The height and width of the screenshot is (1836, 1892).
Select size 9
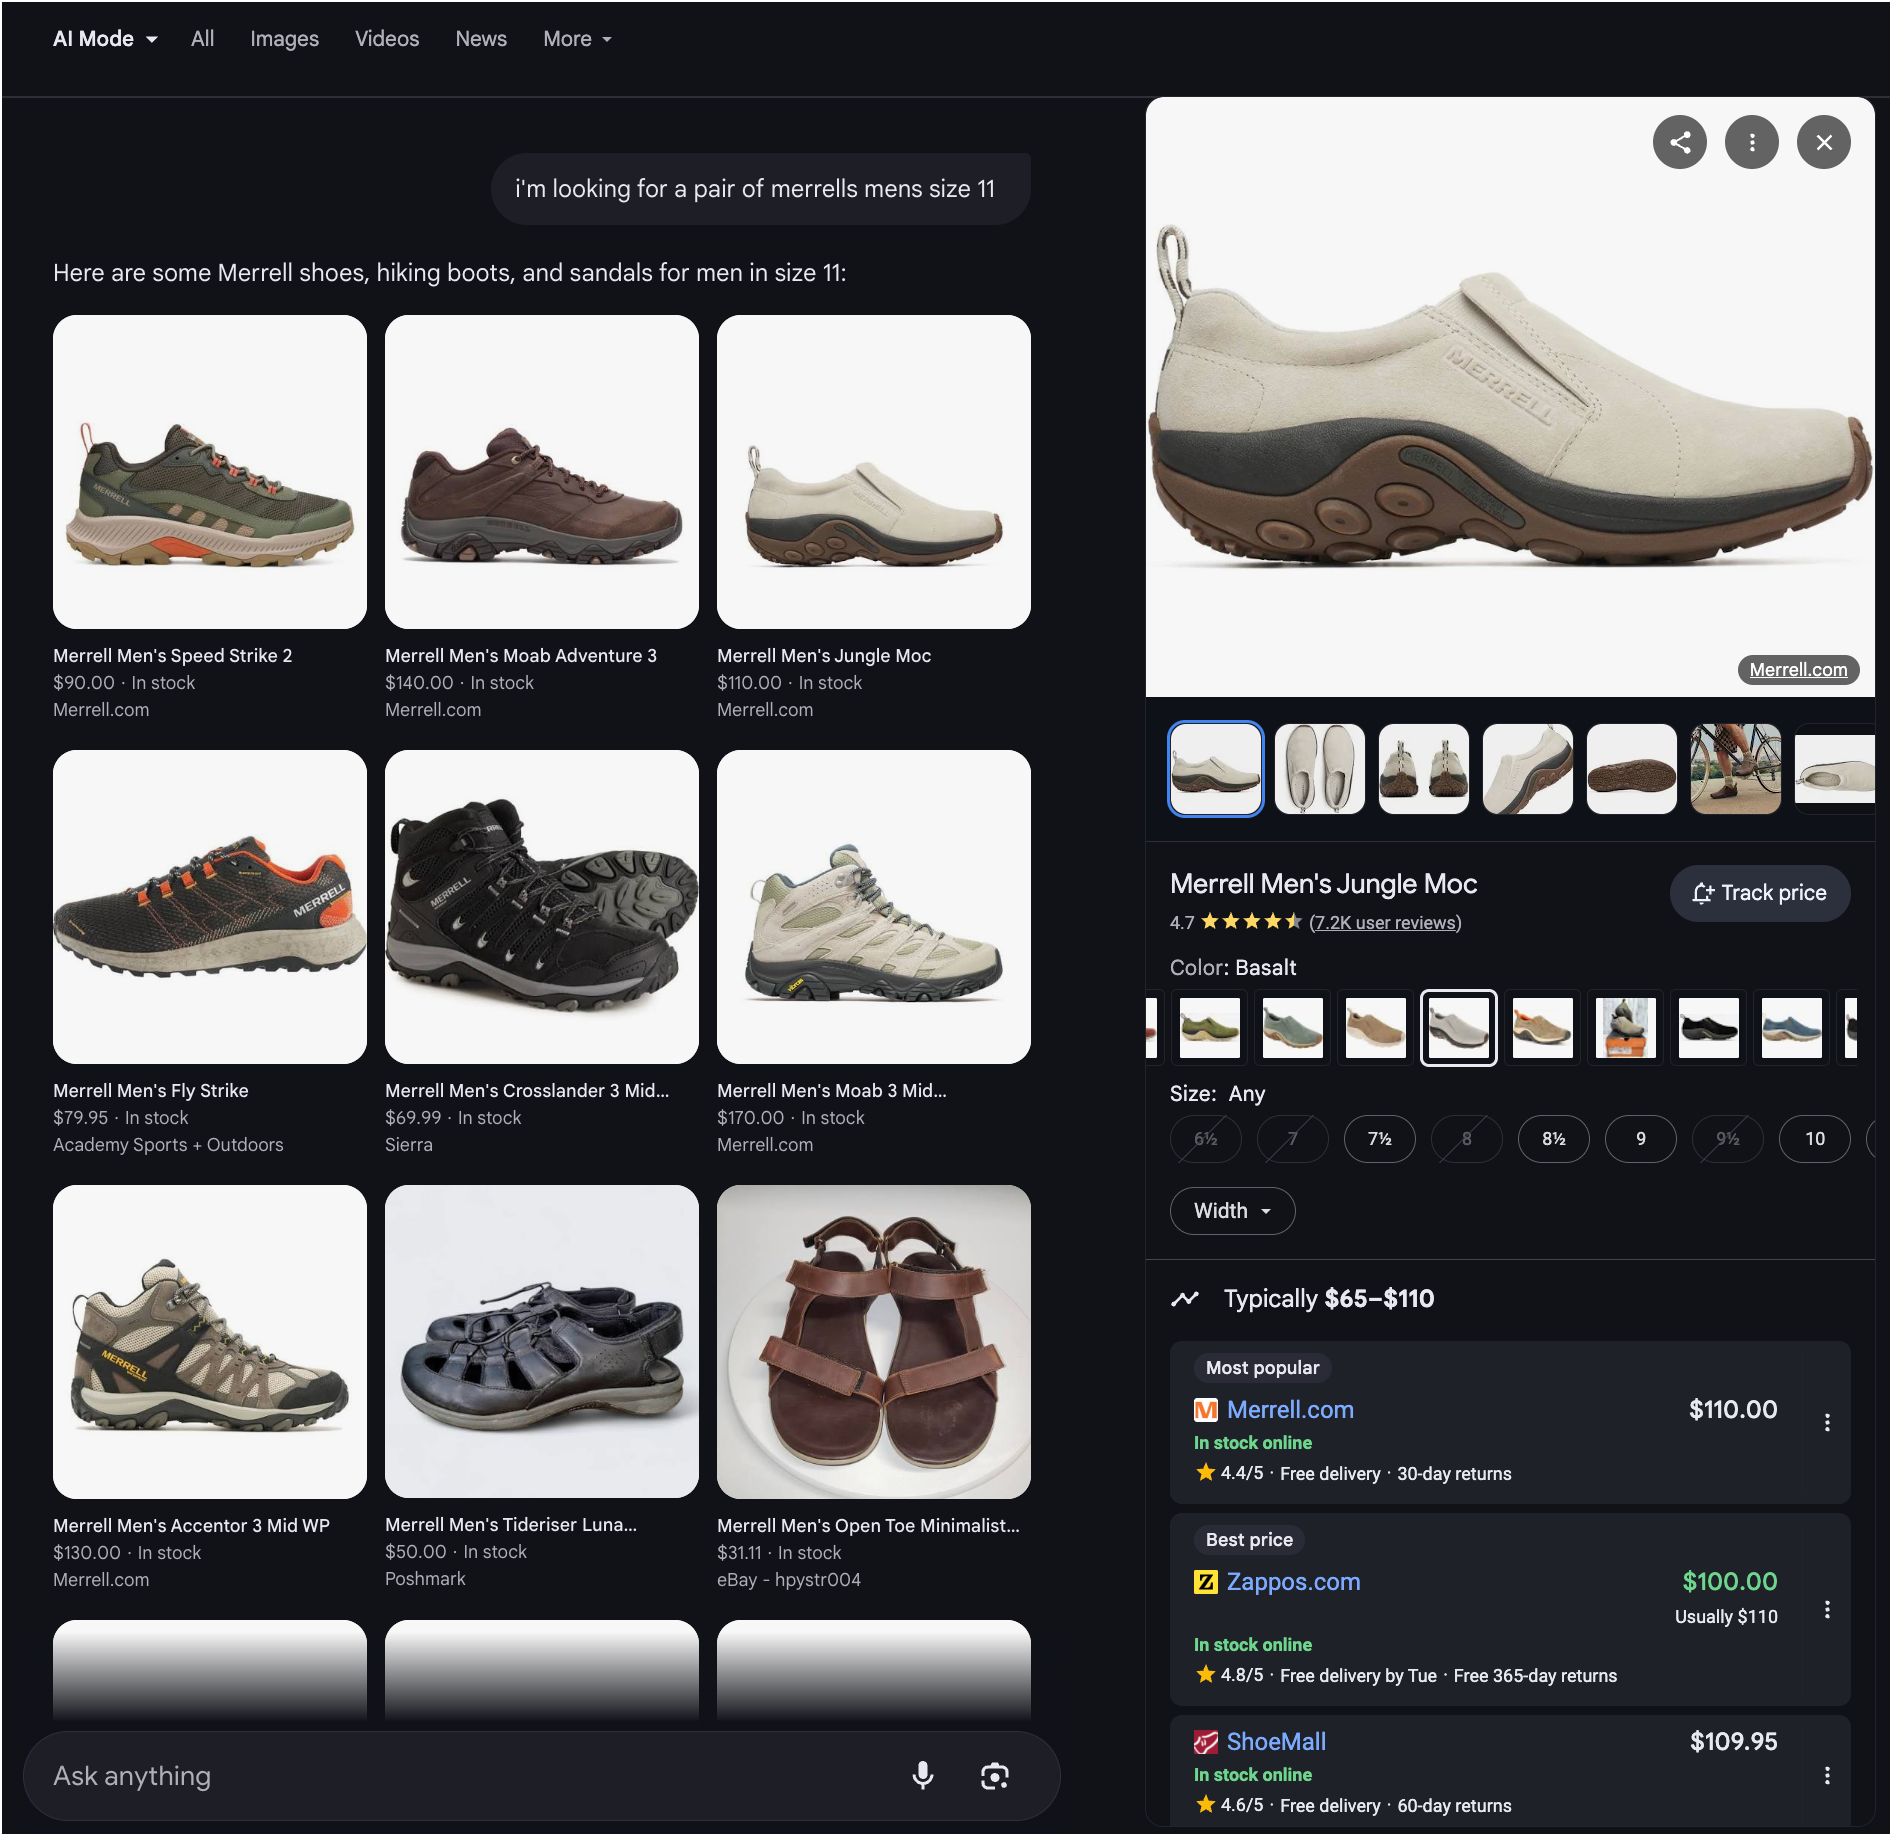point(1640,1139)
